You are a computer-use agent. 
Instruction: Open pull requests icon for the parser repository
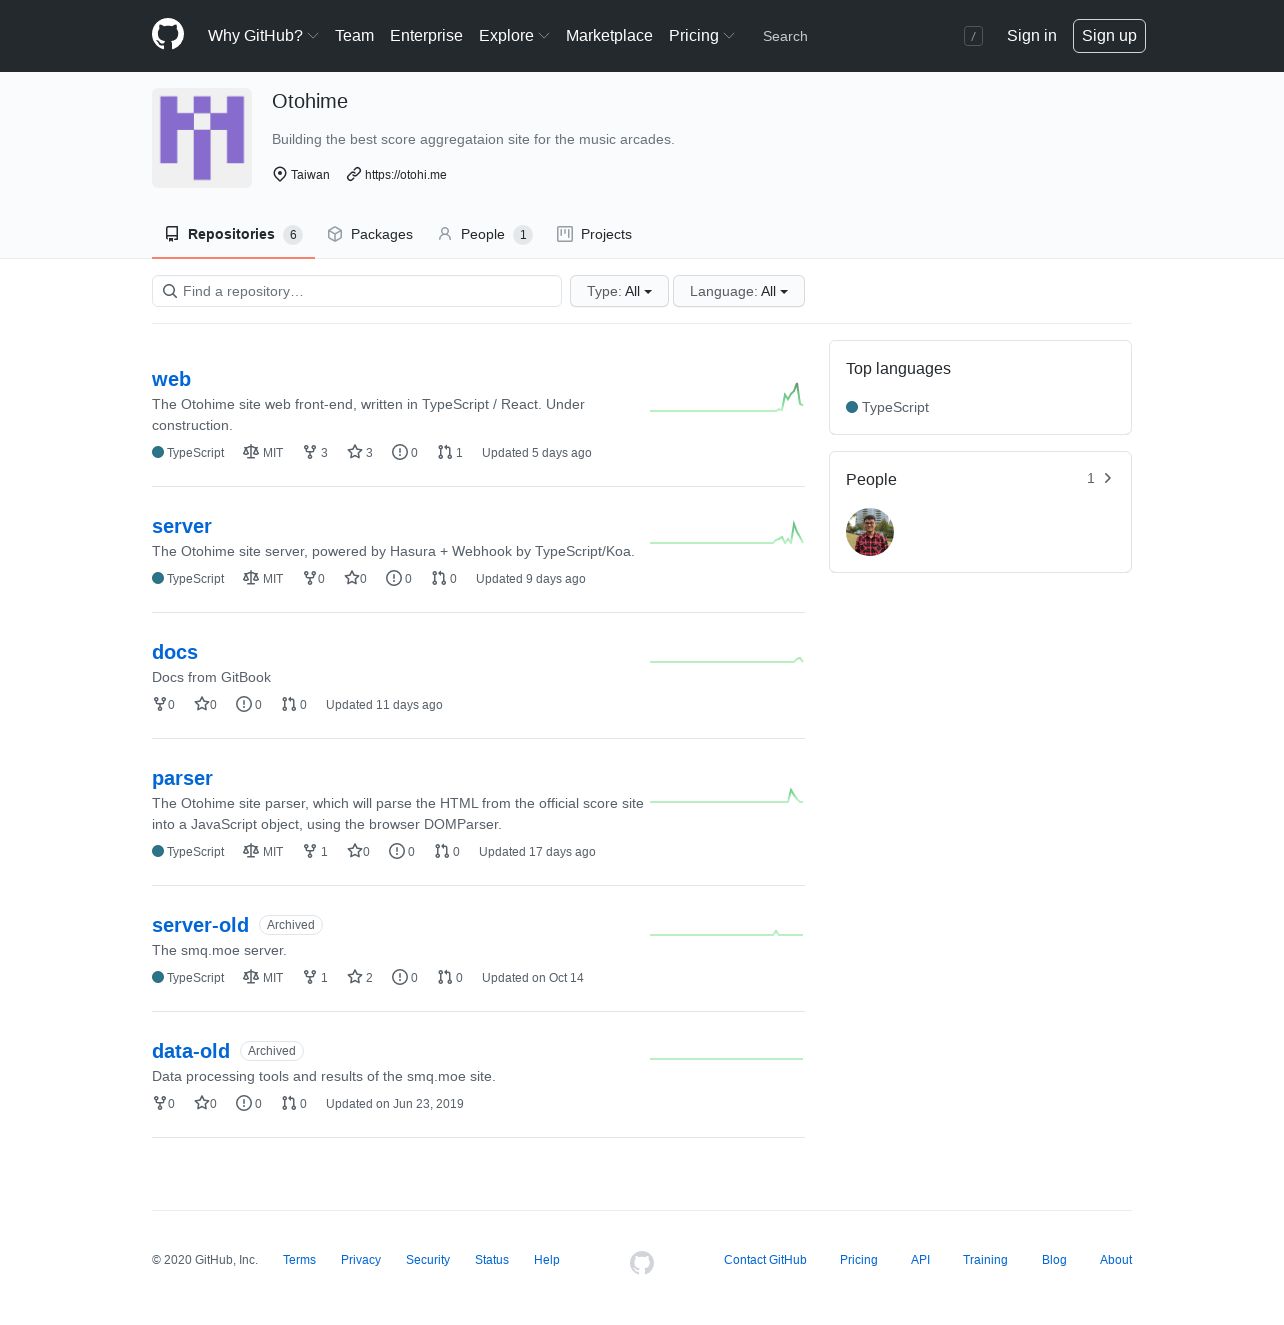tap(441, 851)
